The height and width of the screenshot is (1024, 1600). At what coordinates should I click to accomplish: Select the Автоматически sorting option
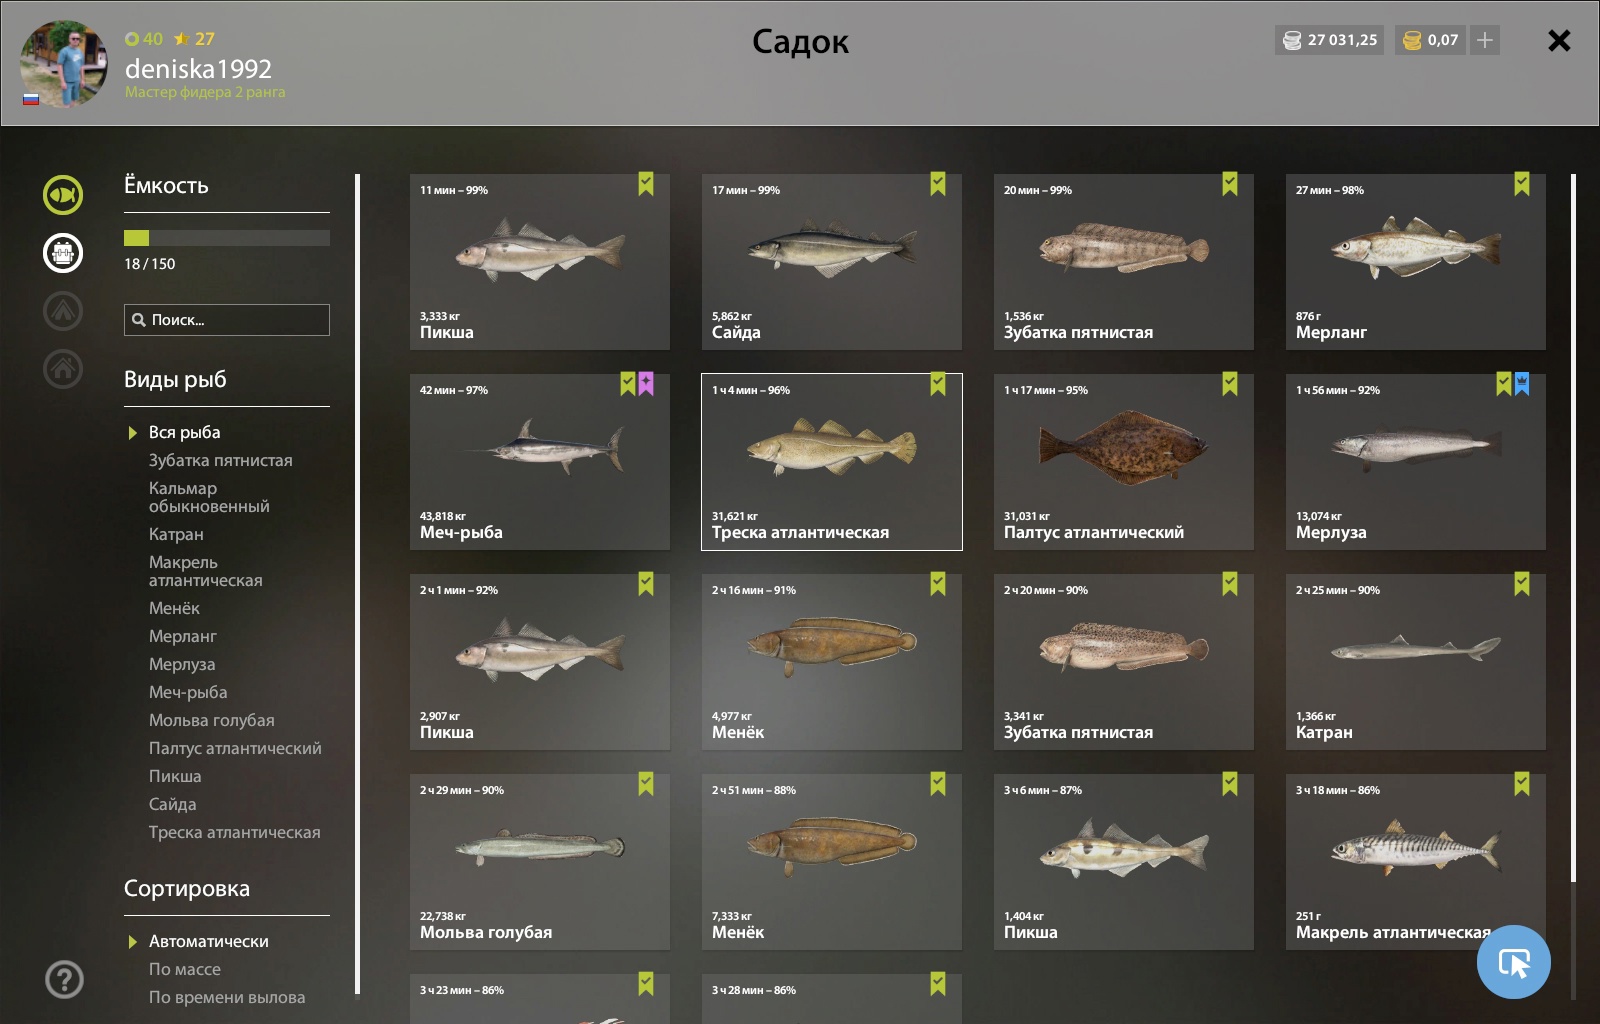pyautogui.click(x=208, y=941)
